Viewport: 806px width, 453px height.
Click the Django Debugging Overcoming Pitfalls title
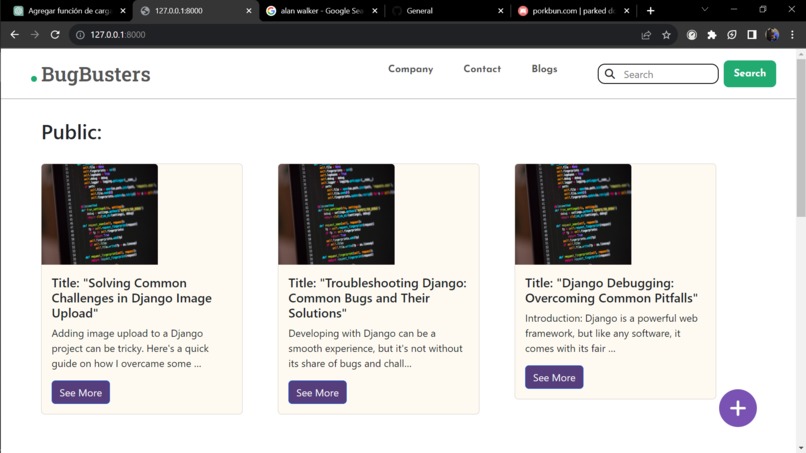click(x=611, y=291)
